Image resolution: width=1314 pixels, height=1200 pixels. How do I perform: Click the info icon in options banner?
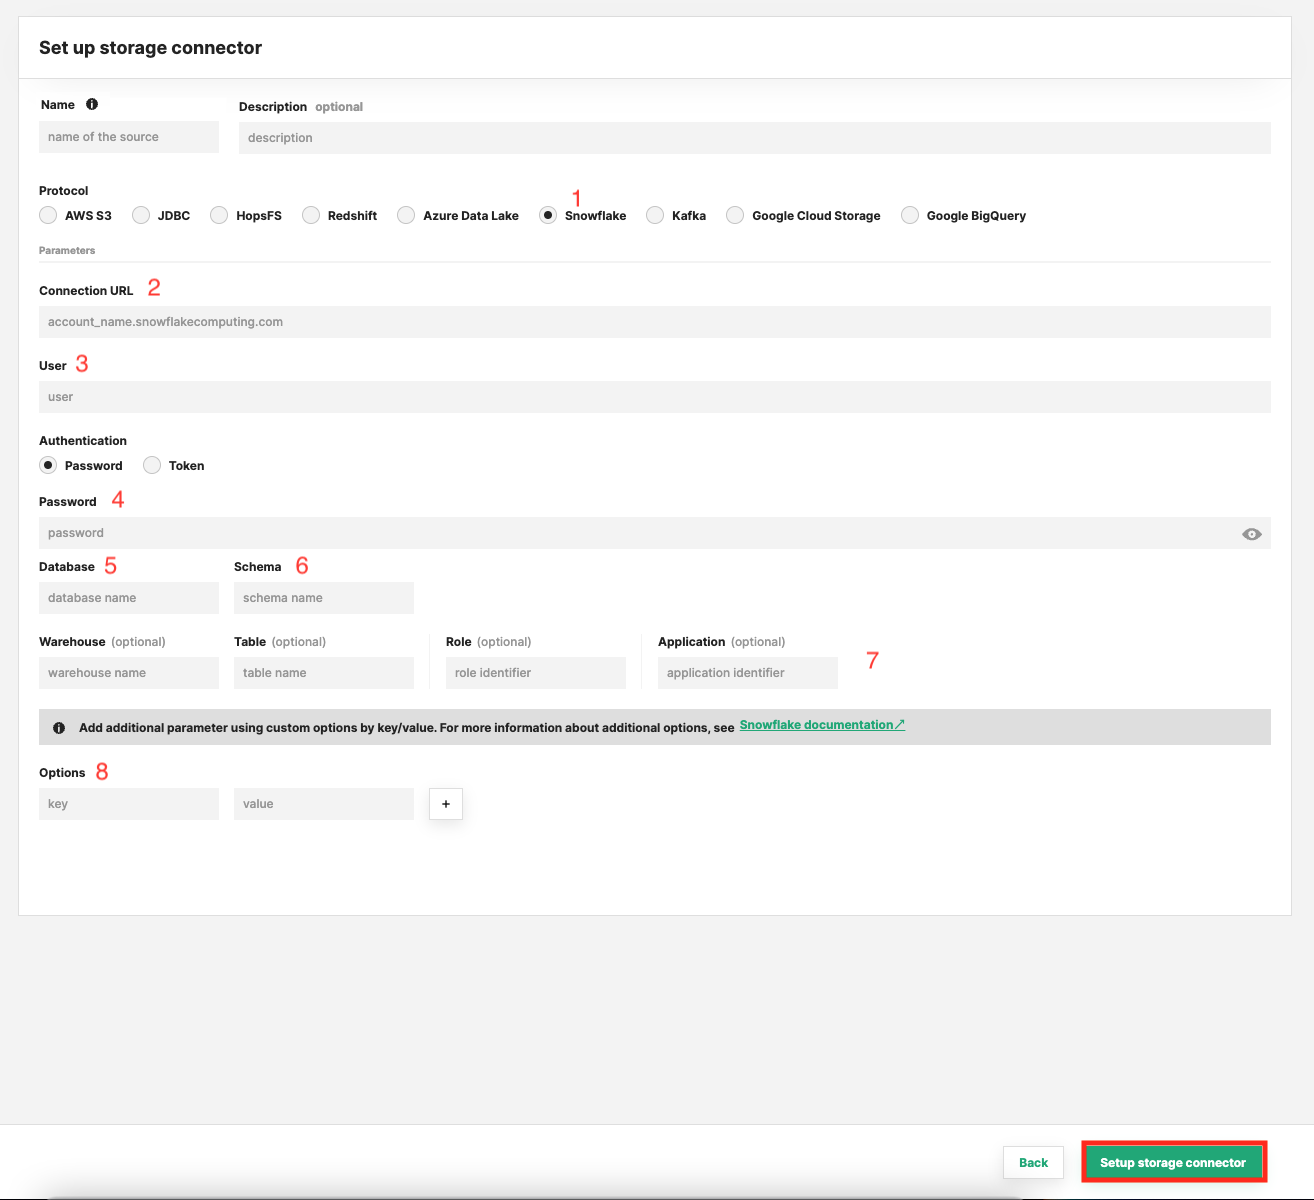tap(59, 728)
